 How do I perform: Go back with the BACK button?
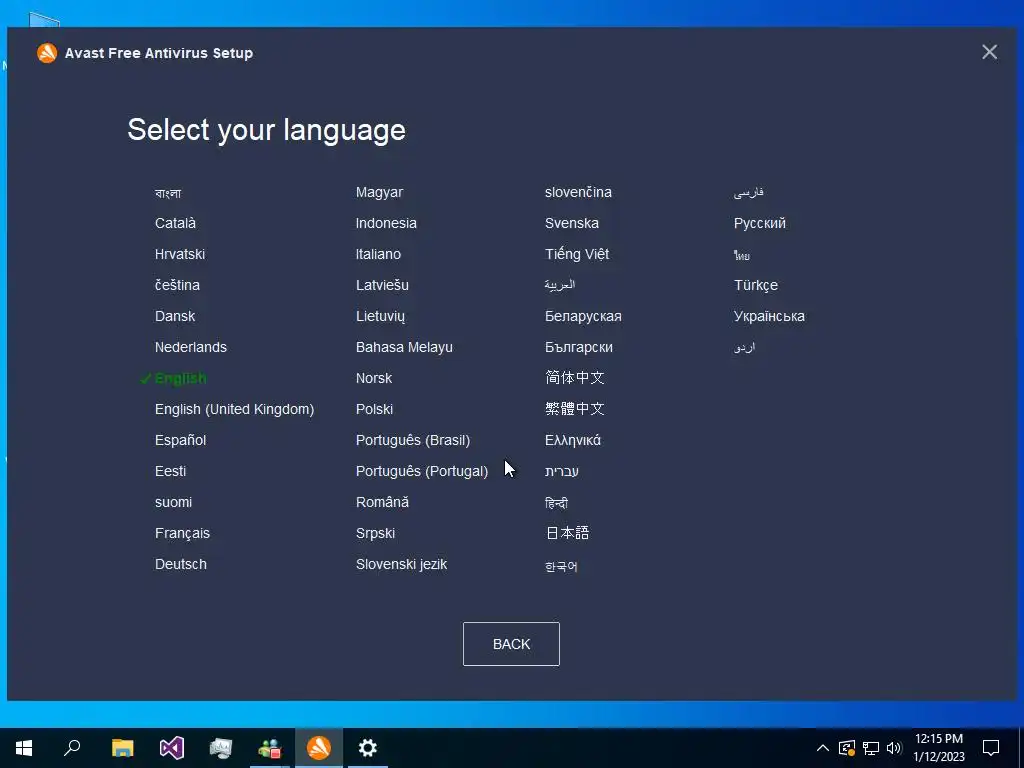pos(511,644)
